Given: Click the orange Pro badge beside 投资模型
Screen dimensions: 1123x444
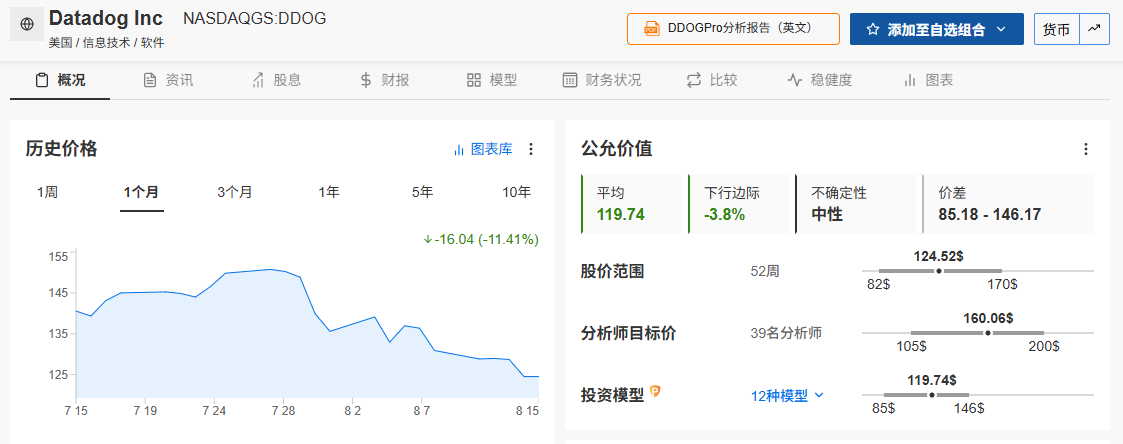Looking at the screenshot, I should click(x=655, y=391).
